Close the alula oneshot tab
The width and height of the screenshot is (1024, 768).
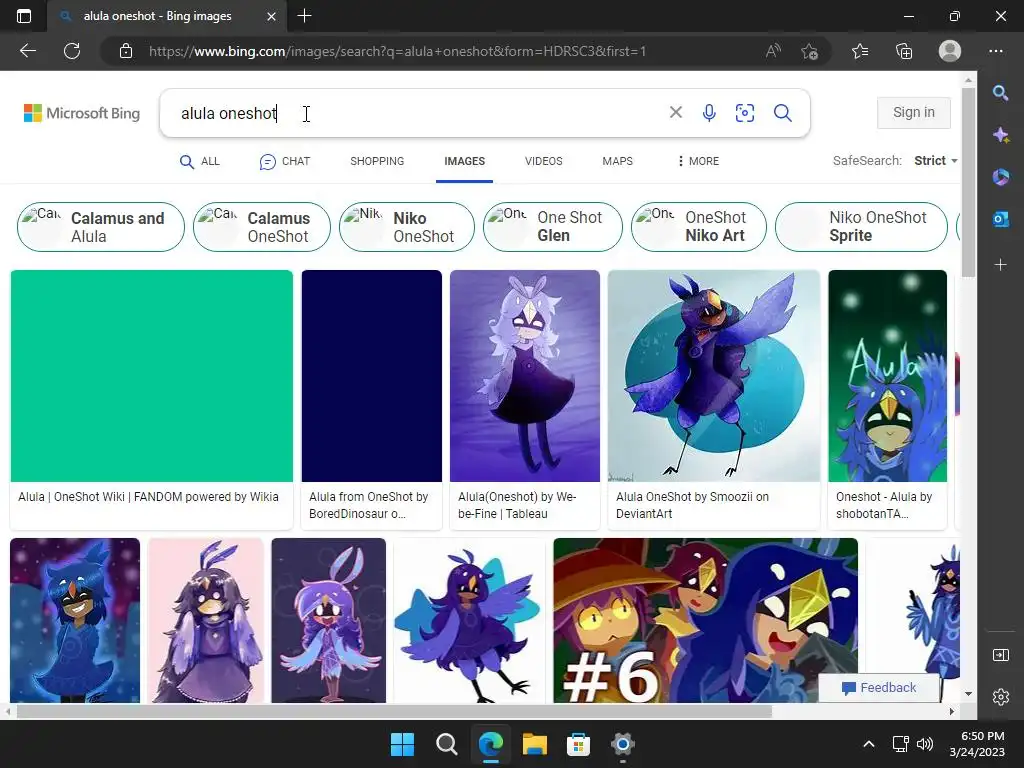click(x=272, y=16)
